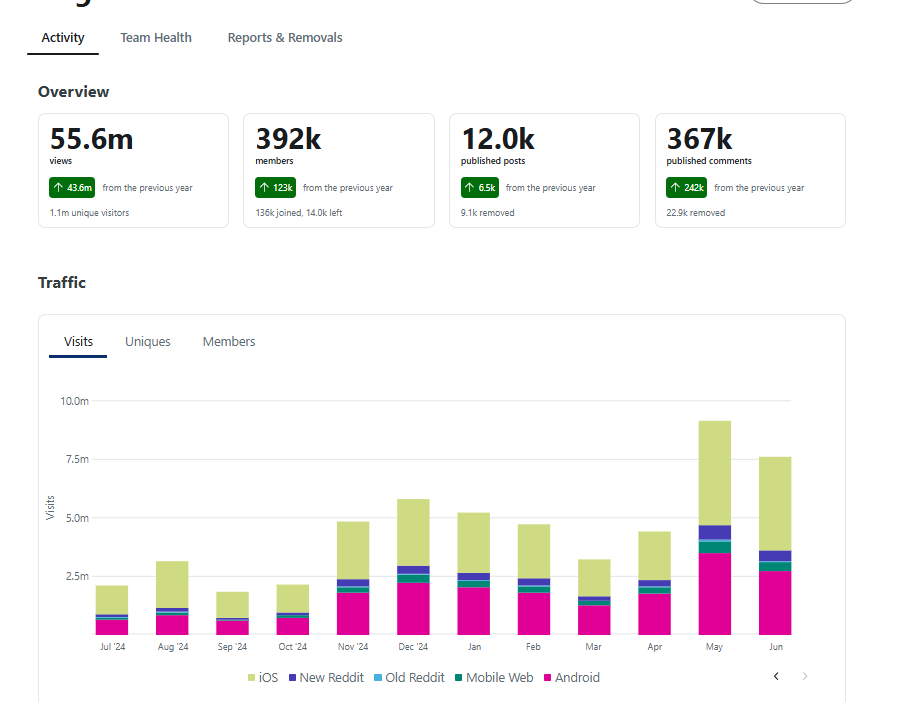Click the Nov '24 bar in chart
Viewport: 914px width, 702px height.
pos(353,578)
